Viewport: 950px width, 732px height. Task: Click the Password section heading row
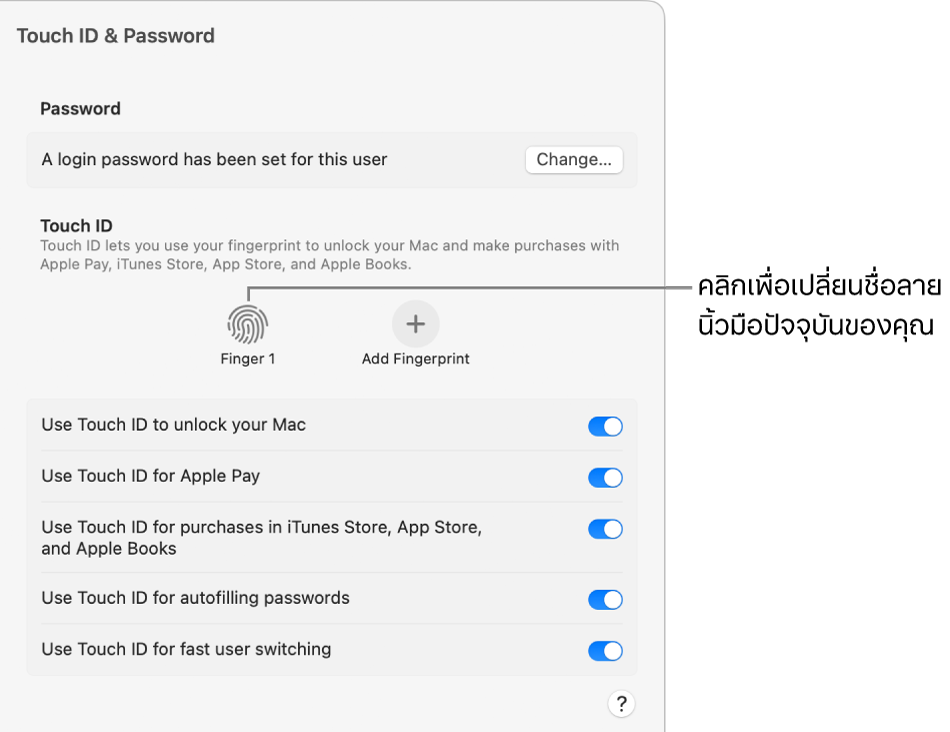(x=70, y=108)
